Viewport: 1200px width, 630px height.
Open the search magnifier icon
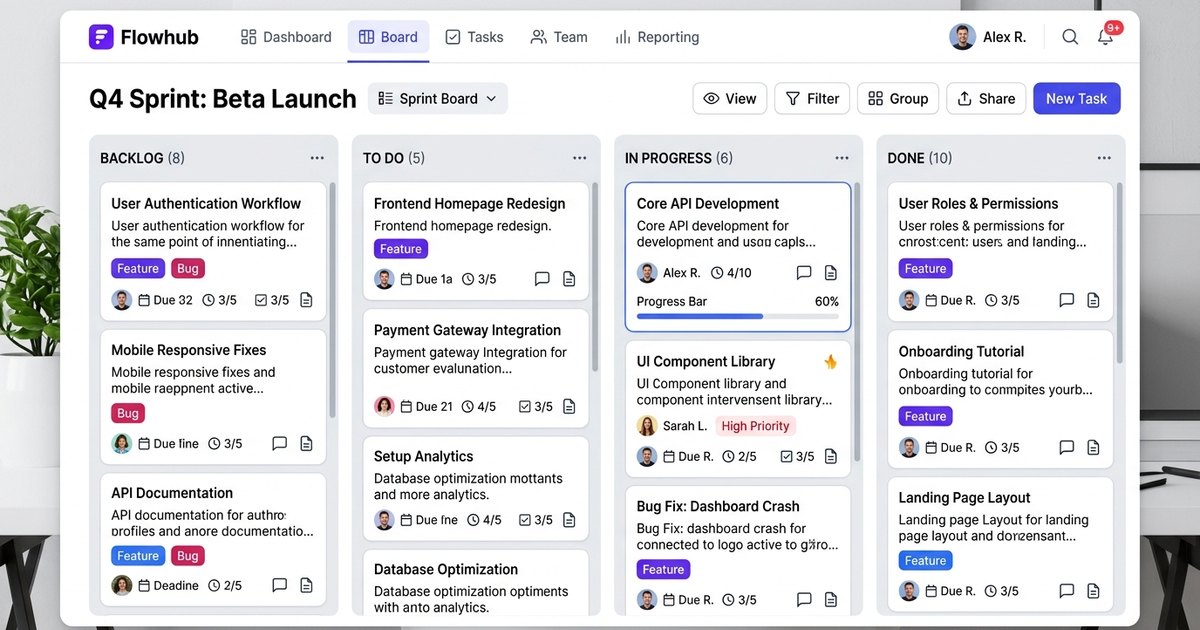click(x=1070, y=37)
